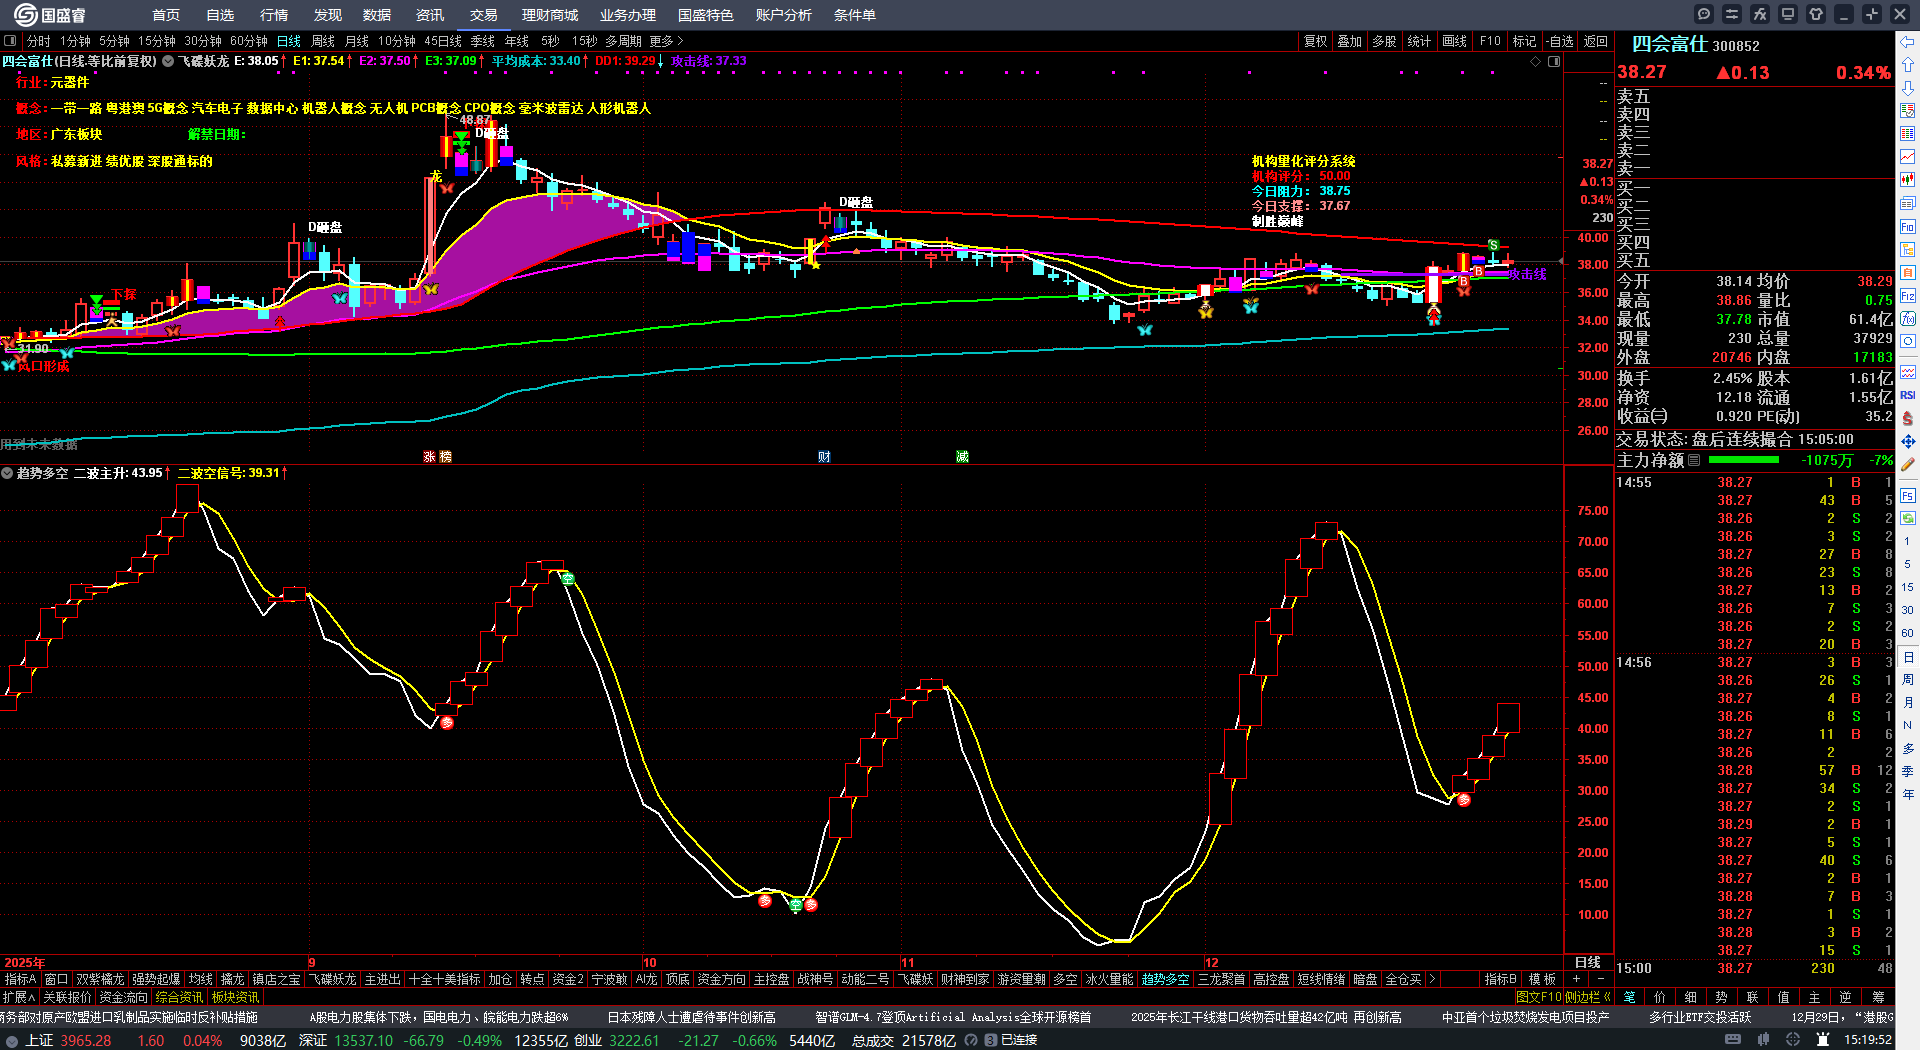Viewport: 1920px width, 1050px height.
Task: Click the 返回 back button
Action: (x=1596, y=41)
